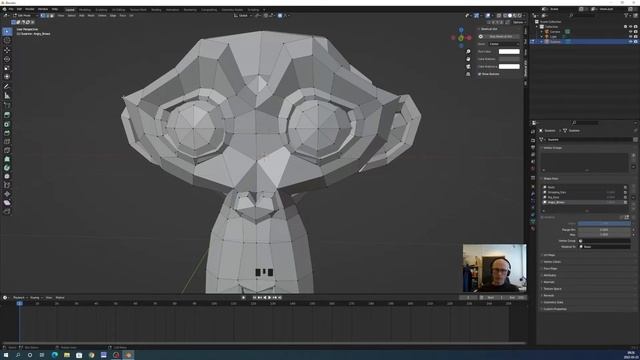The height and width of the screenshot is (360, 640).
Task: Open the green Object Data properties tab
Action: (533, 221)
